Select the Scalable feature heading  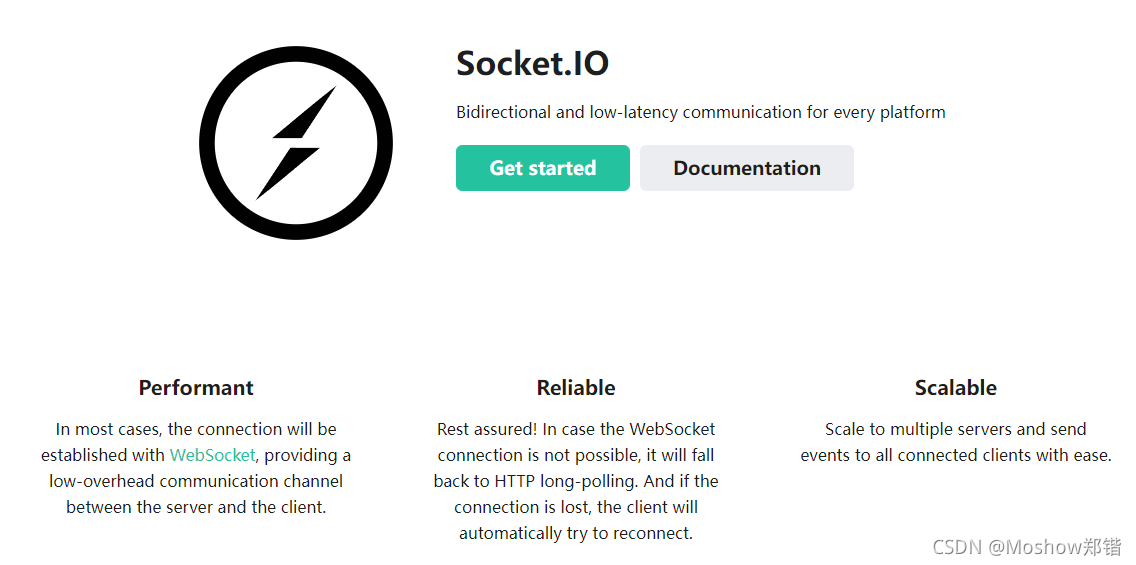(x=955, y=388)
